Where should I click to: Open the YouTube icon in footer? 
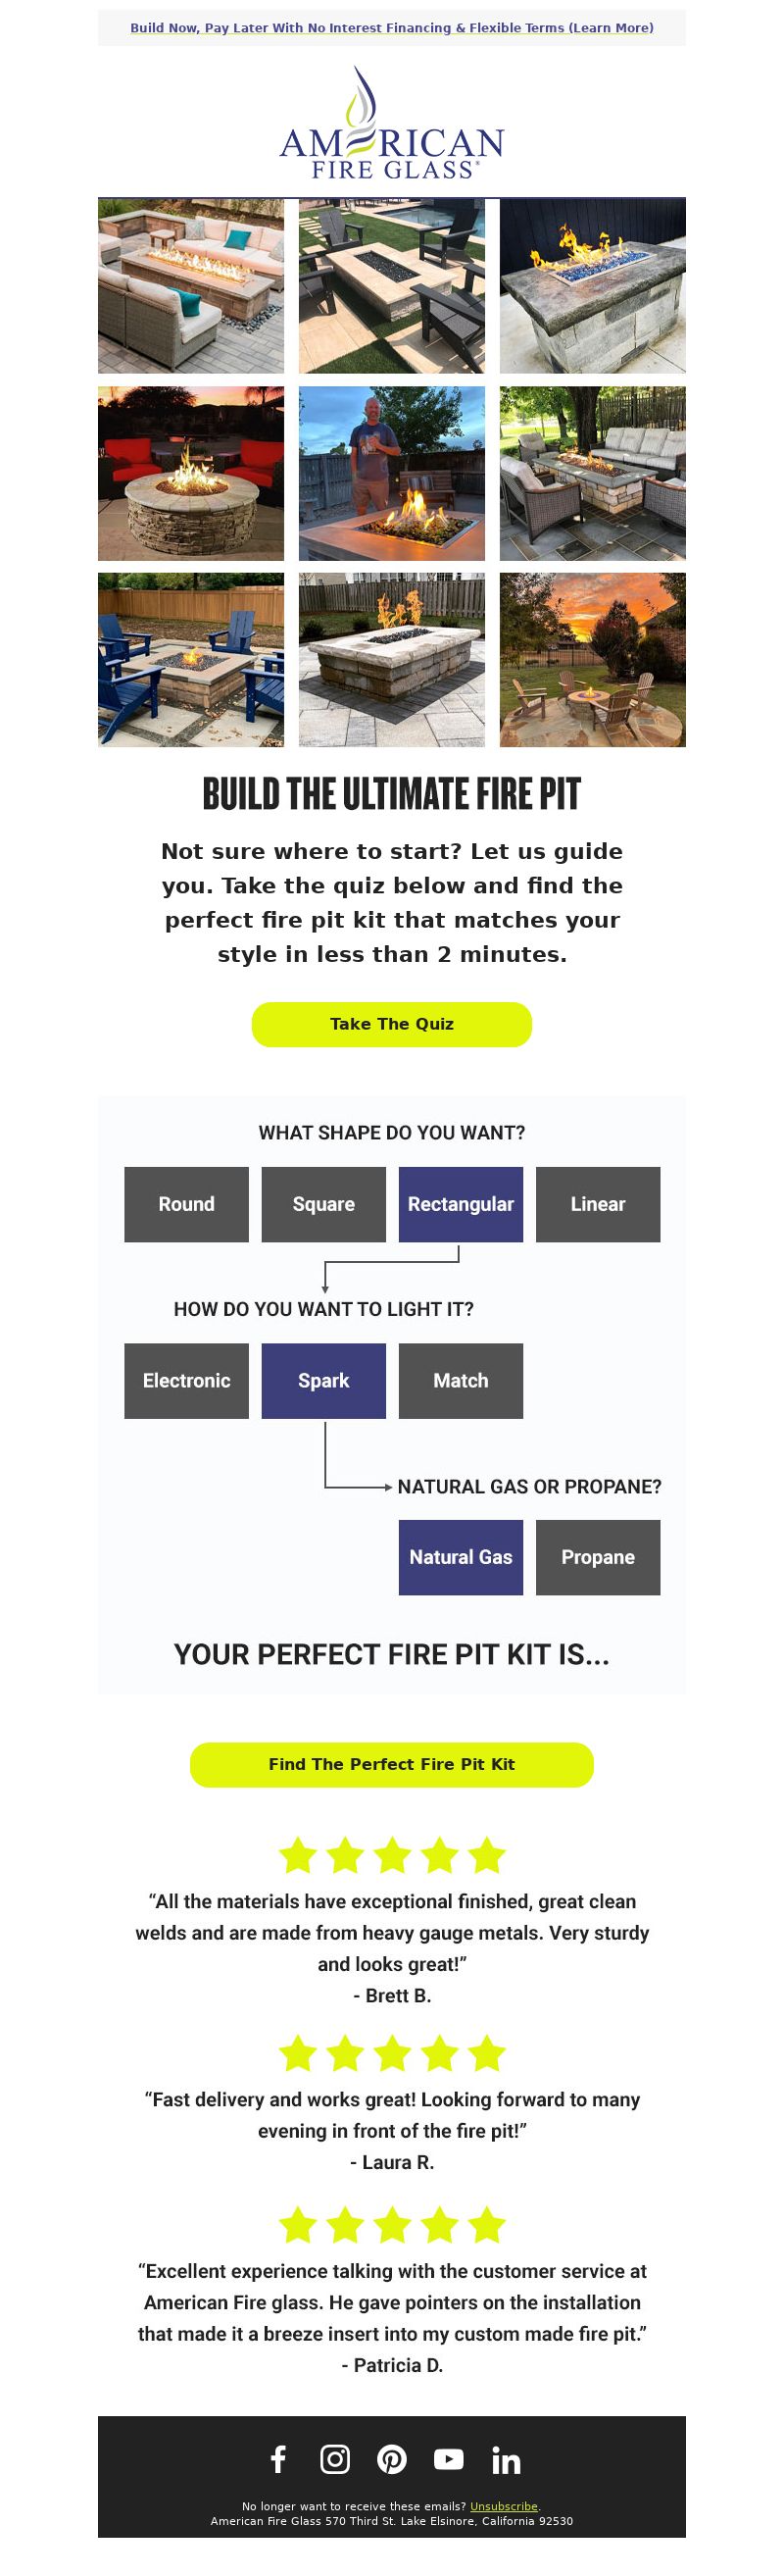[x=449, y=2459]
